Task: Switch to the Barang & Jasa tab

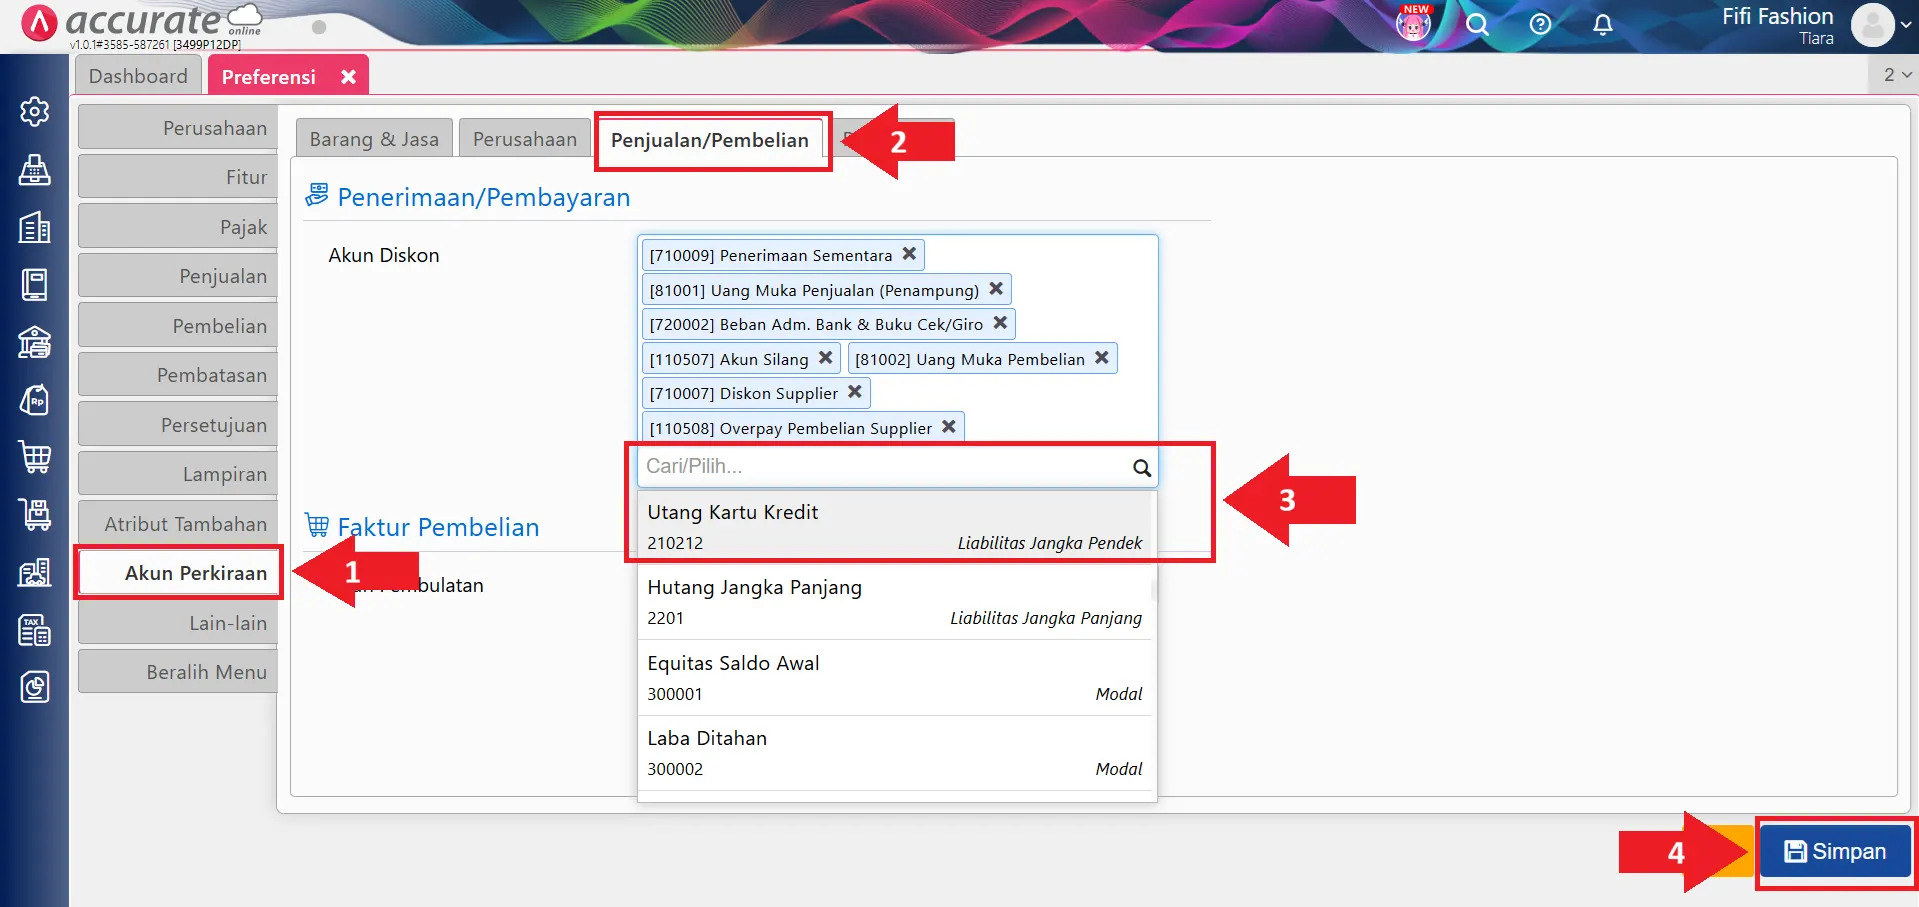Action: pyautogui.click(x=374, y=140)
